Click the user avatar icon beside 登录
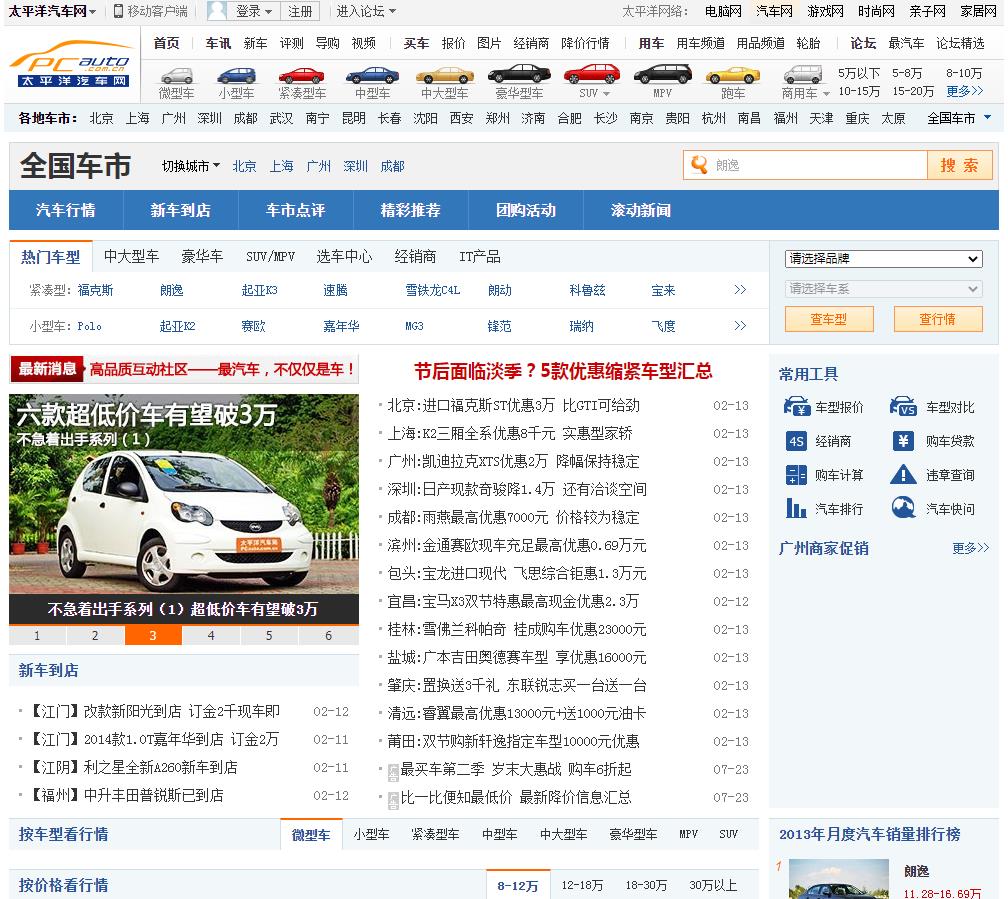Screen dimensions: 1008x899 point(218,11)
